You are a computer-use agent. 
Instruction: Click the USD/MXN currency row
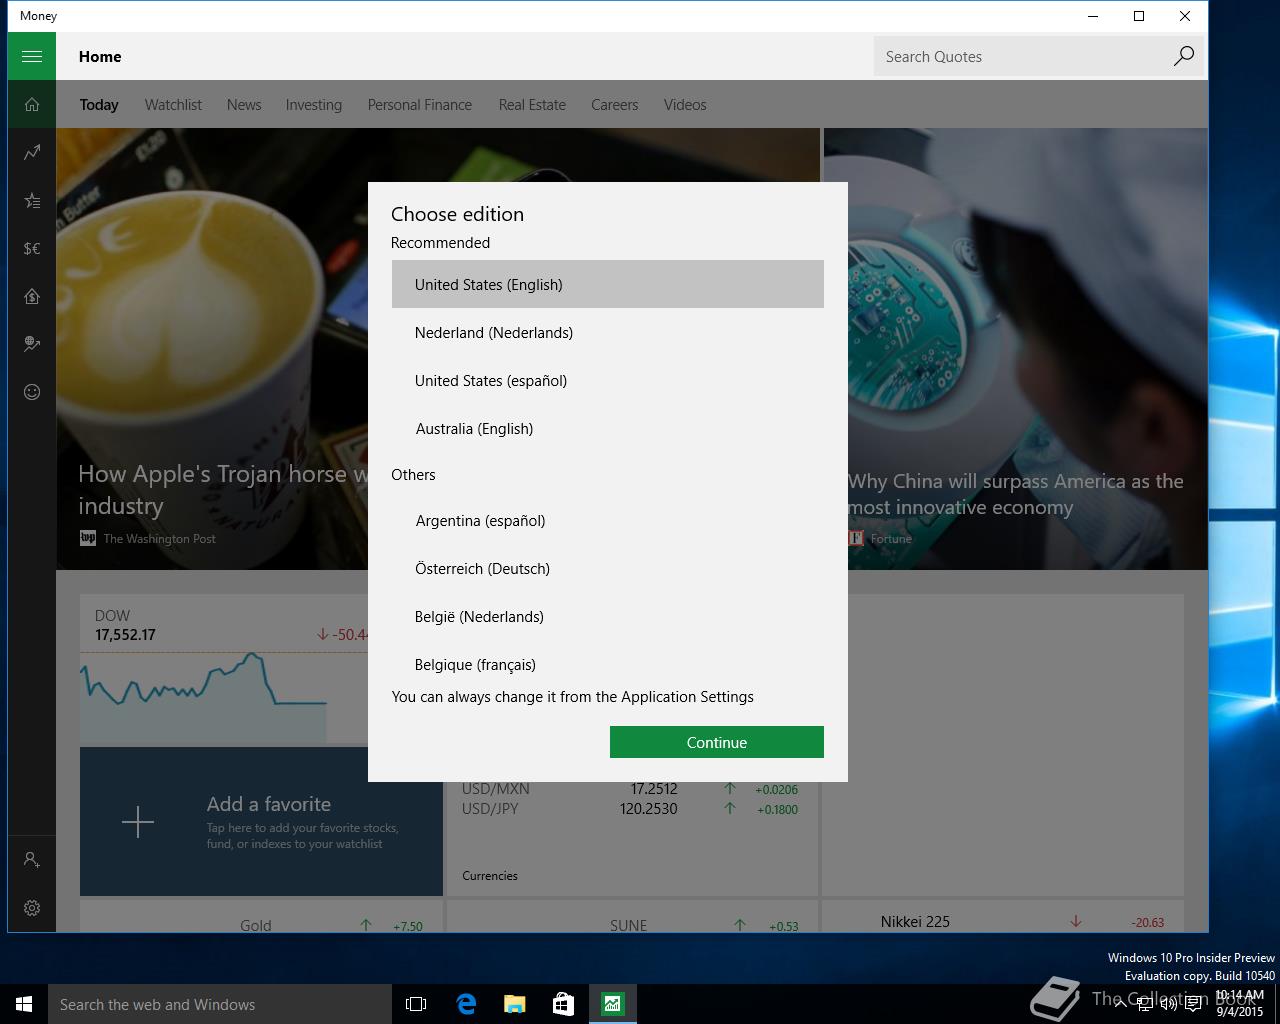point(630,788)
